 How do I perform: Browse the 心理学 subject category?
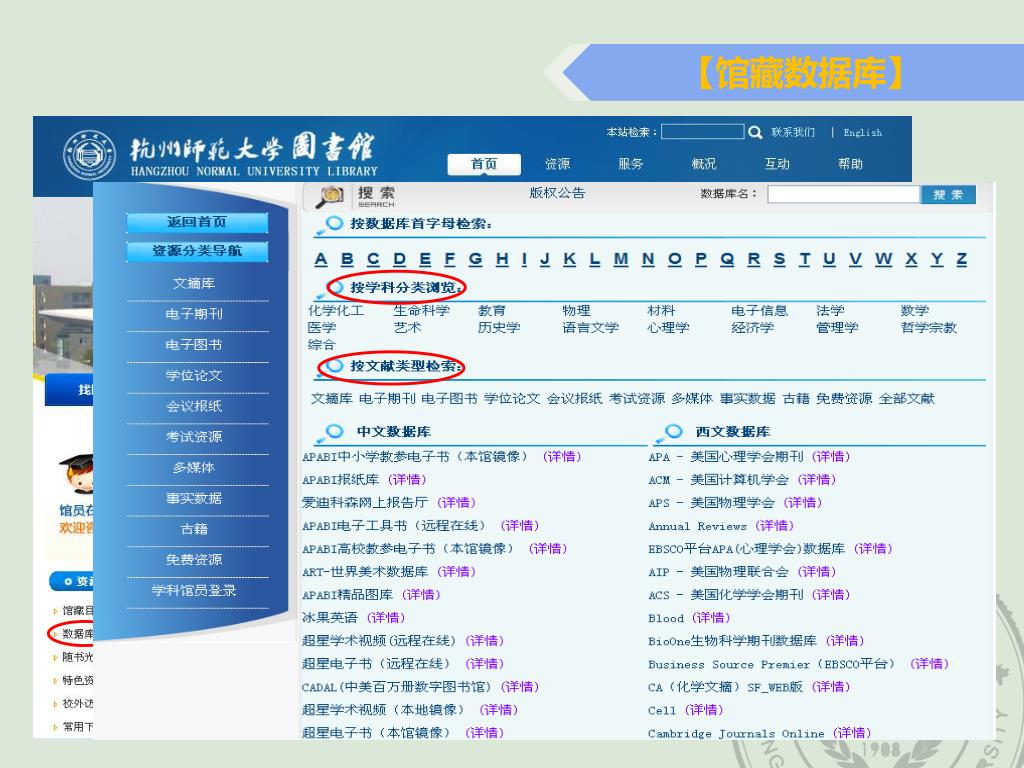pos(668,328)
